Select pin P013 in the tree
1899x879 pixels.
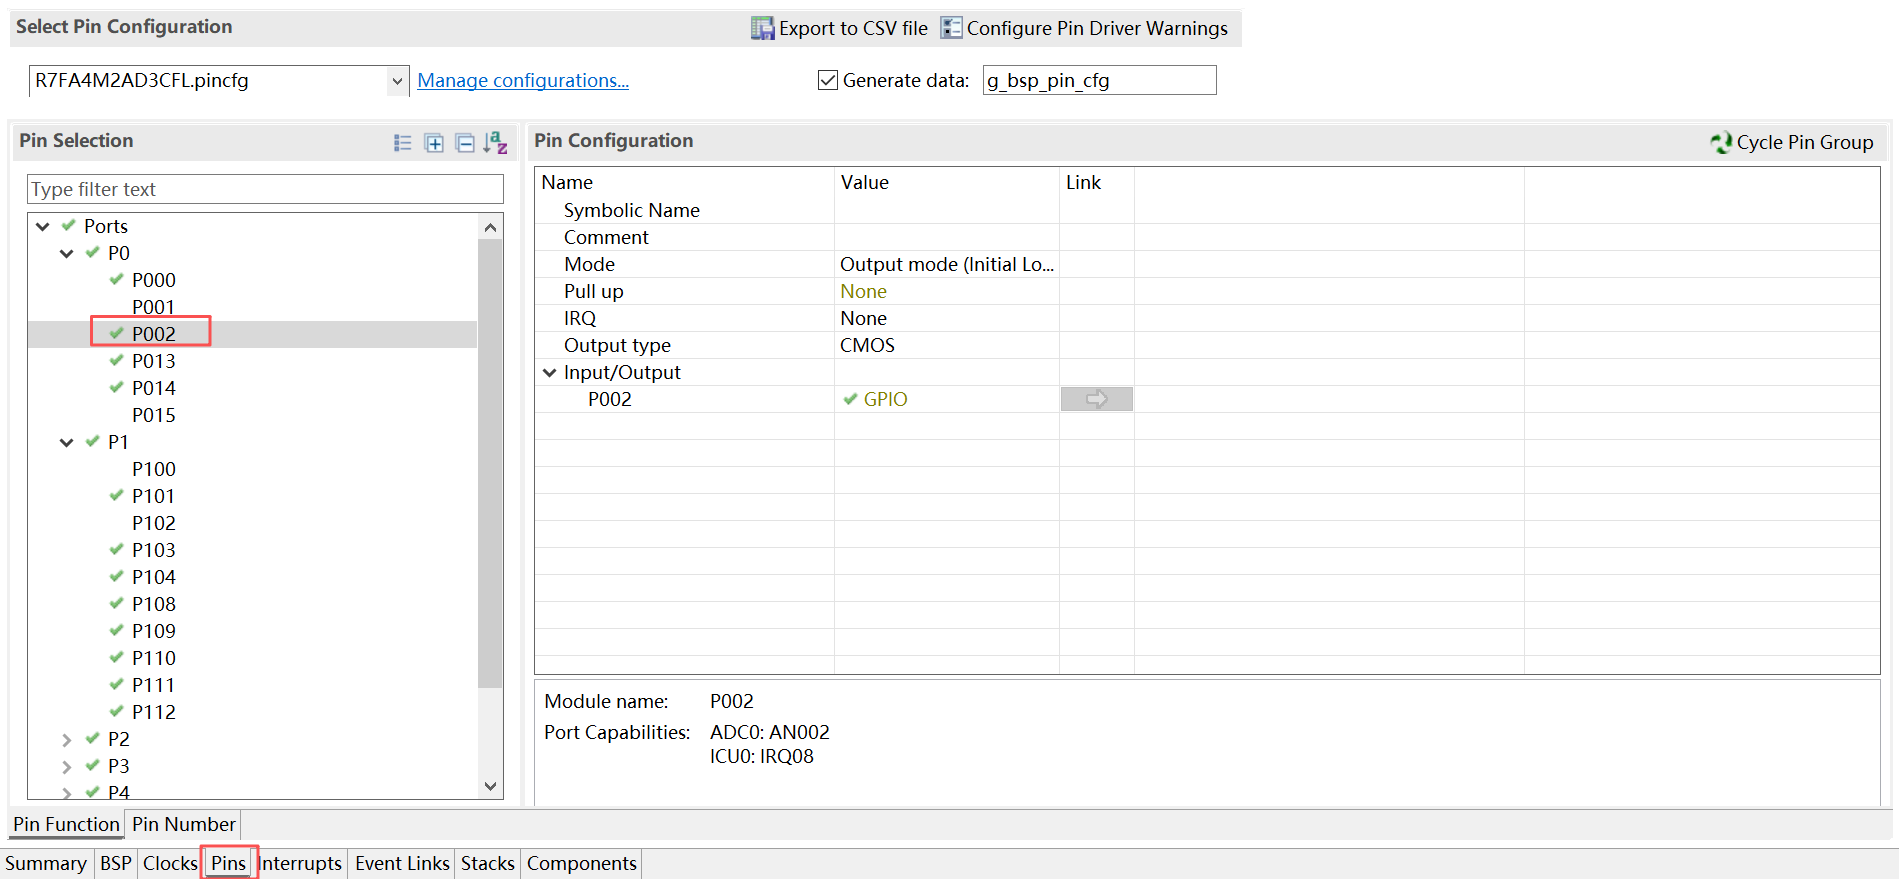[x=153, y=361]
